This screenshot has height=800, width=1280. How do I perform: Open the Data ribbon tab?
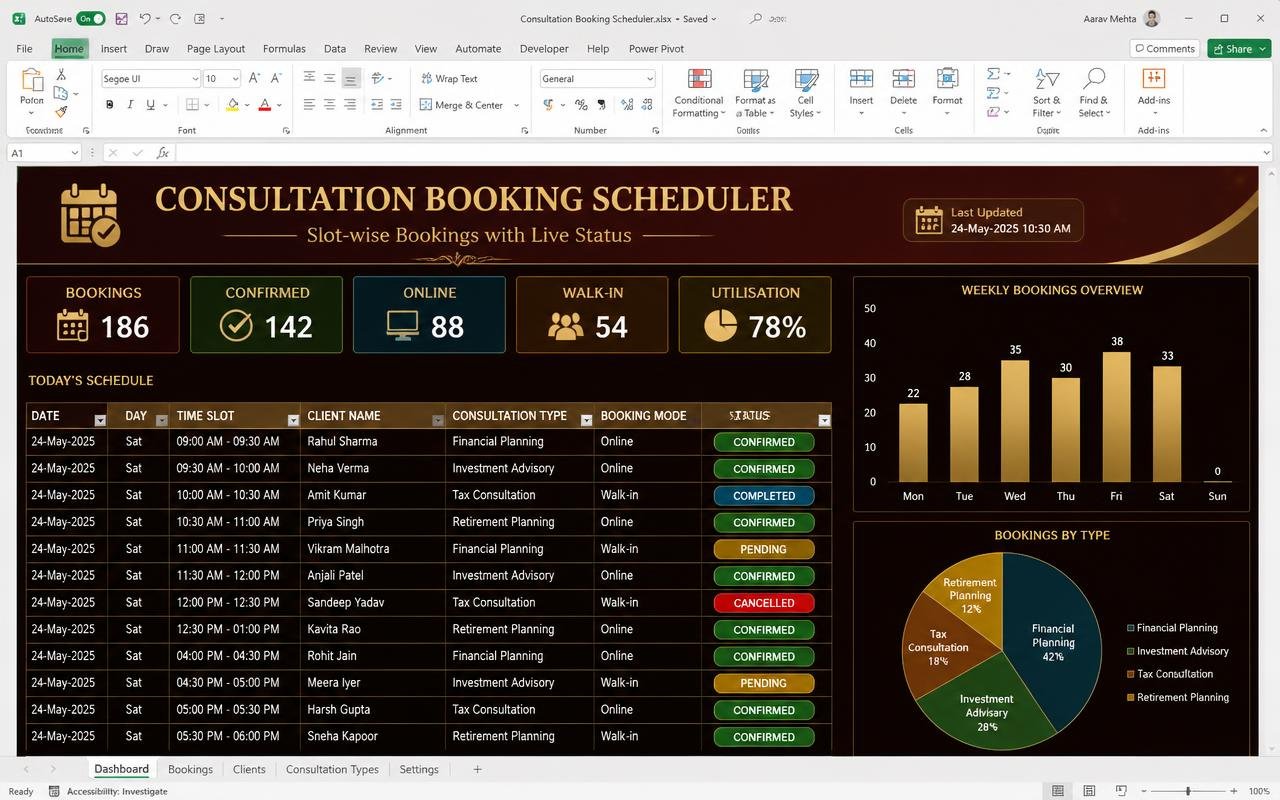coord(335,48)
